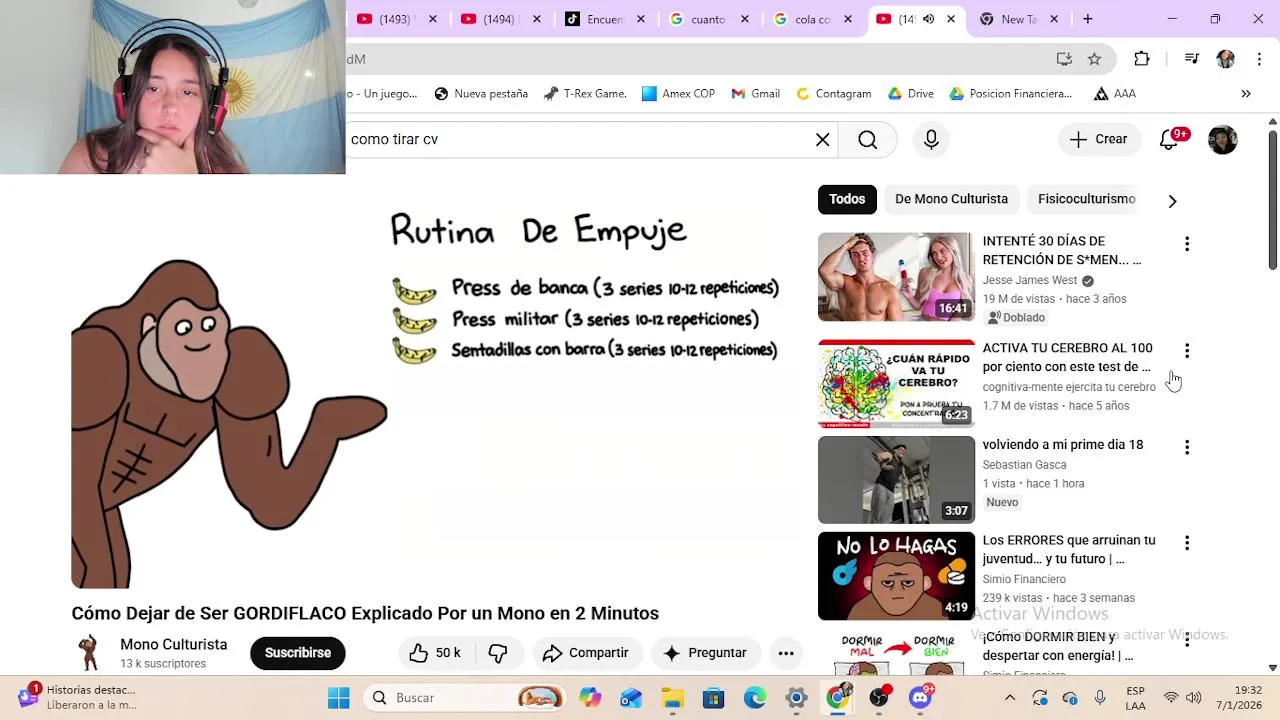Select the Fisicoculturismo filter chip
This screenshot has width=1280, height=720.
point(1086,199)
